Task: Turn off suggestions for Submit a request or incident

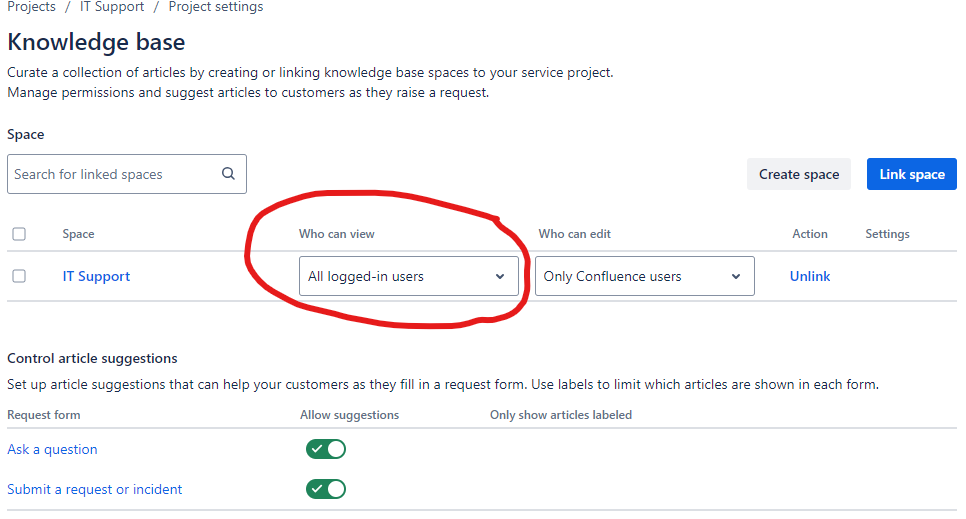Action: click(x=326, y=489)
